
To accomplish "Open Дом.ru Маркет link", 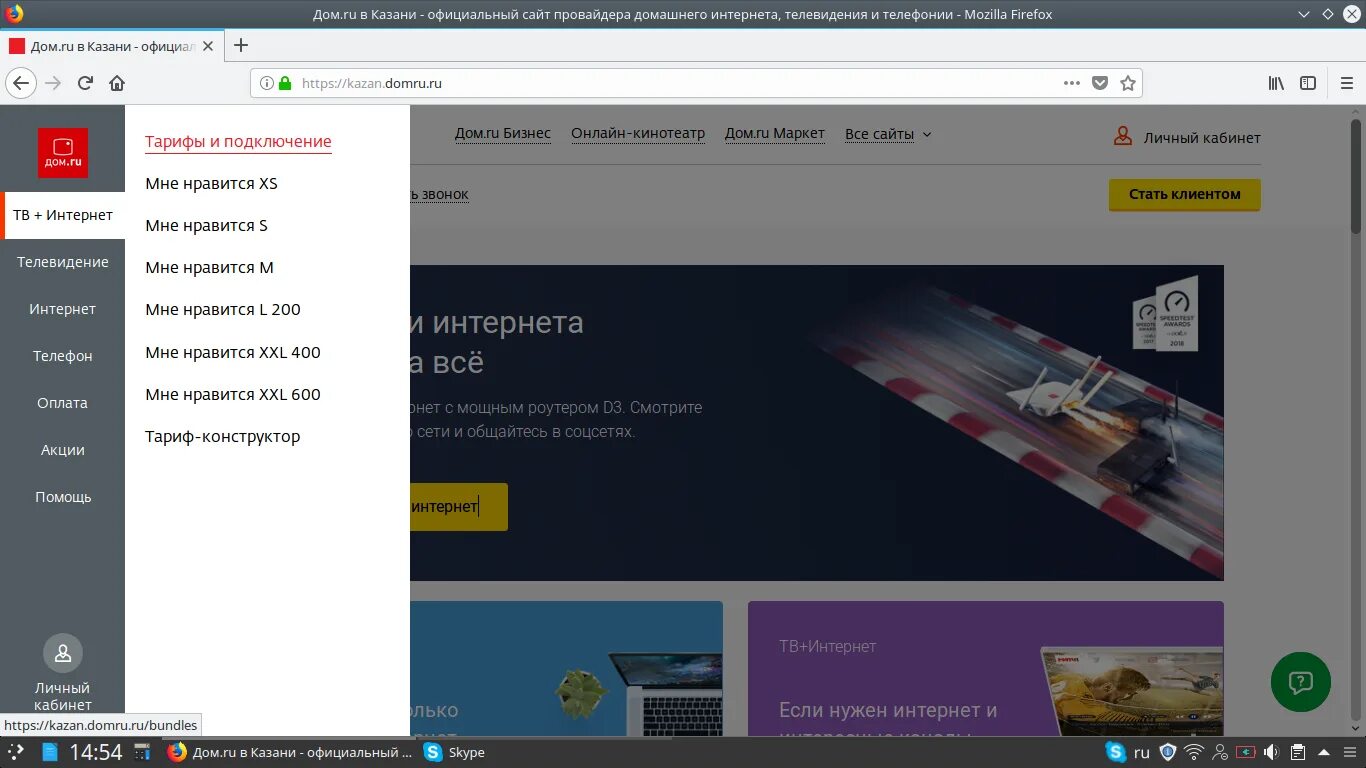I will 775,134.
